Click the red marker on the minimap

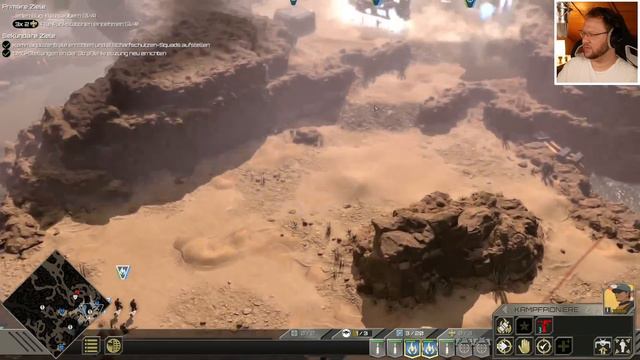(76, 293)
